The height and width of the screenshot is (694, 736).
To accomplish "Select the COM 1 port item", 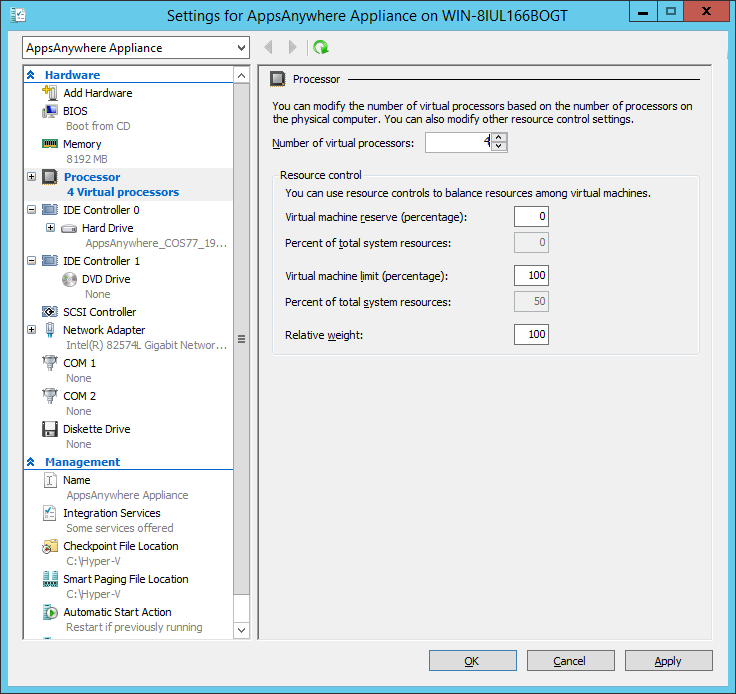I will pyautogui.click(x=79, y=363).
